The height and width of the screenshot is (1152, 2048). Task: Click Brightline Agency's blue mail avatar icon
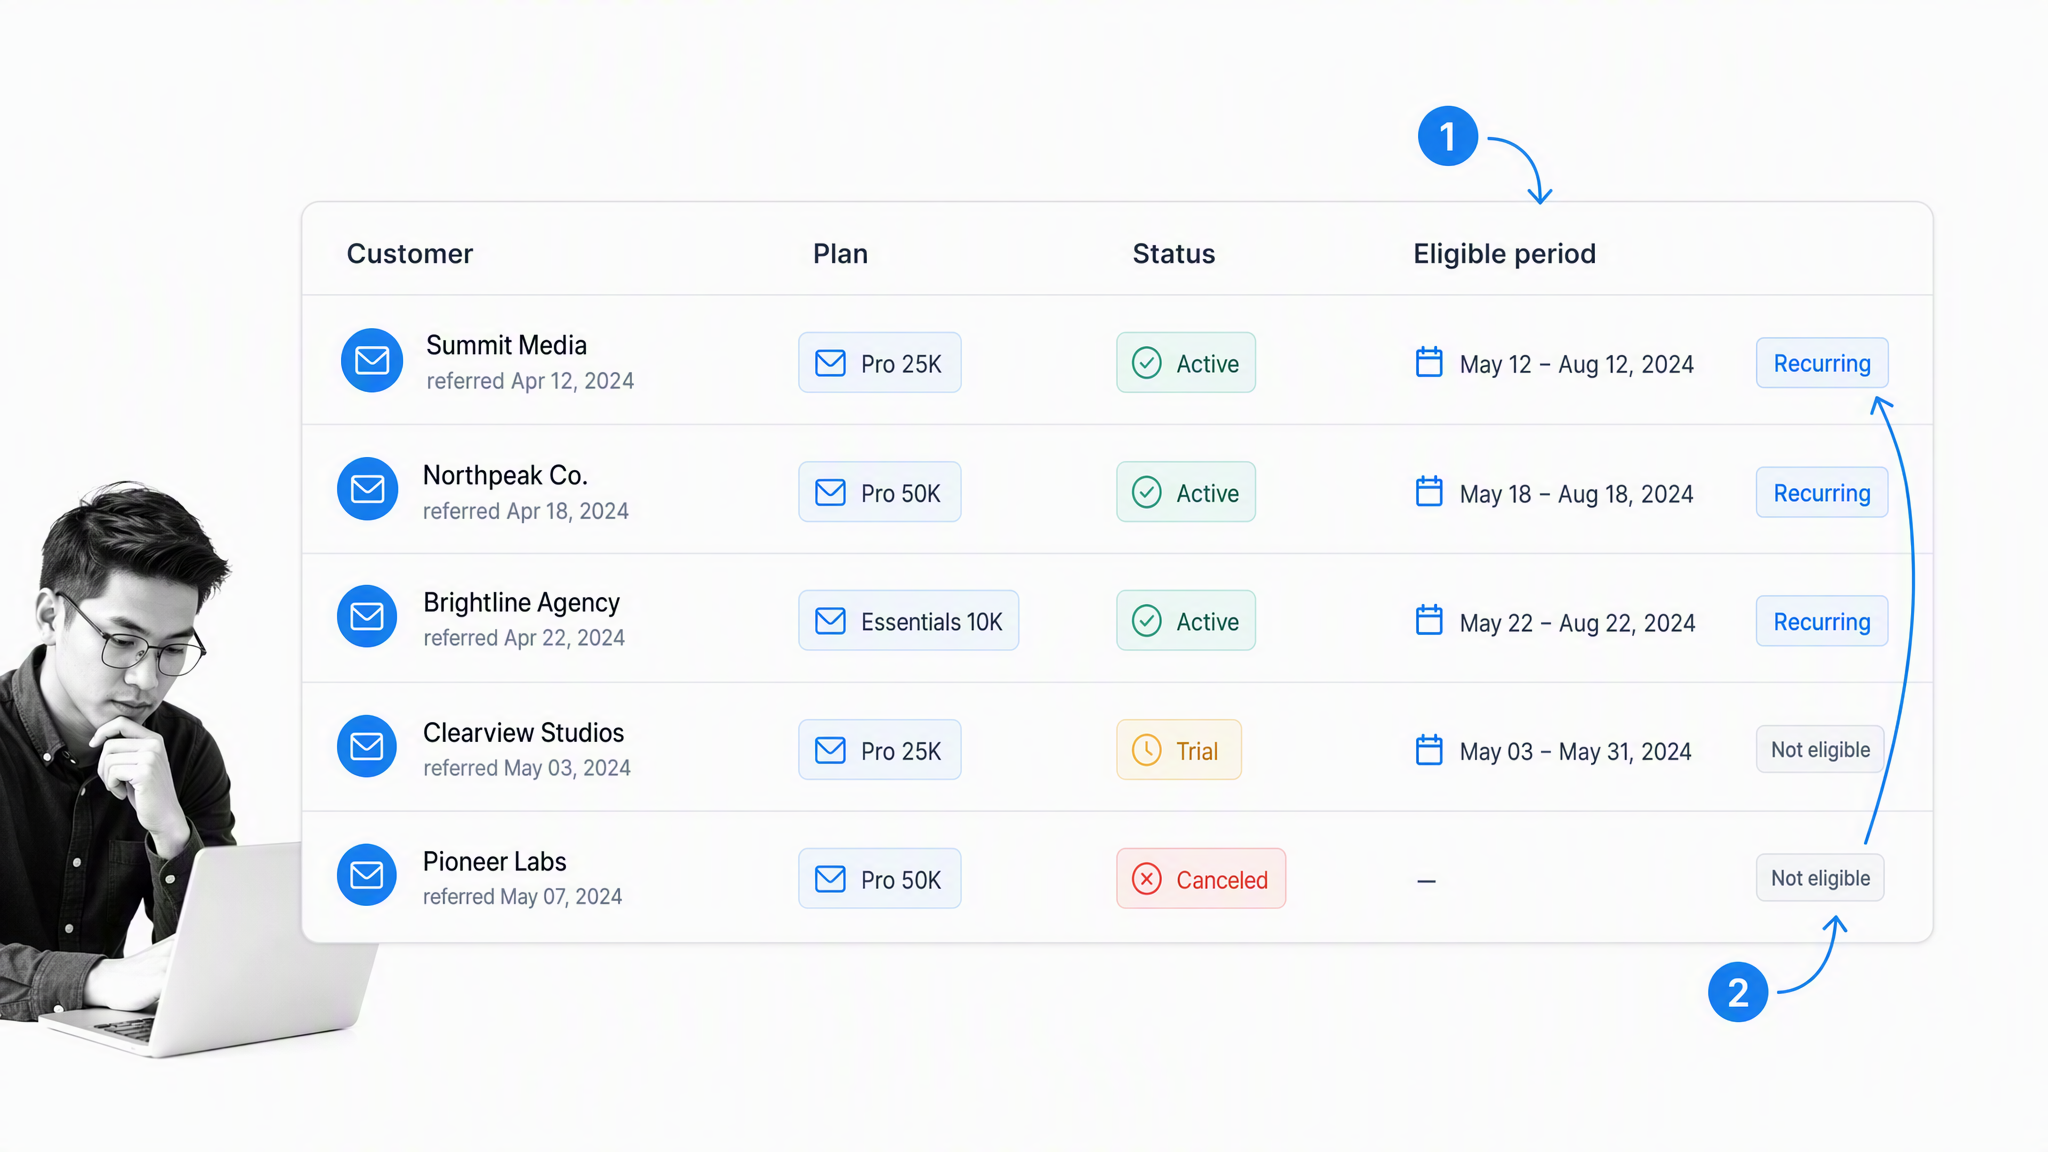[367, 616]
